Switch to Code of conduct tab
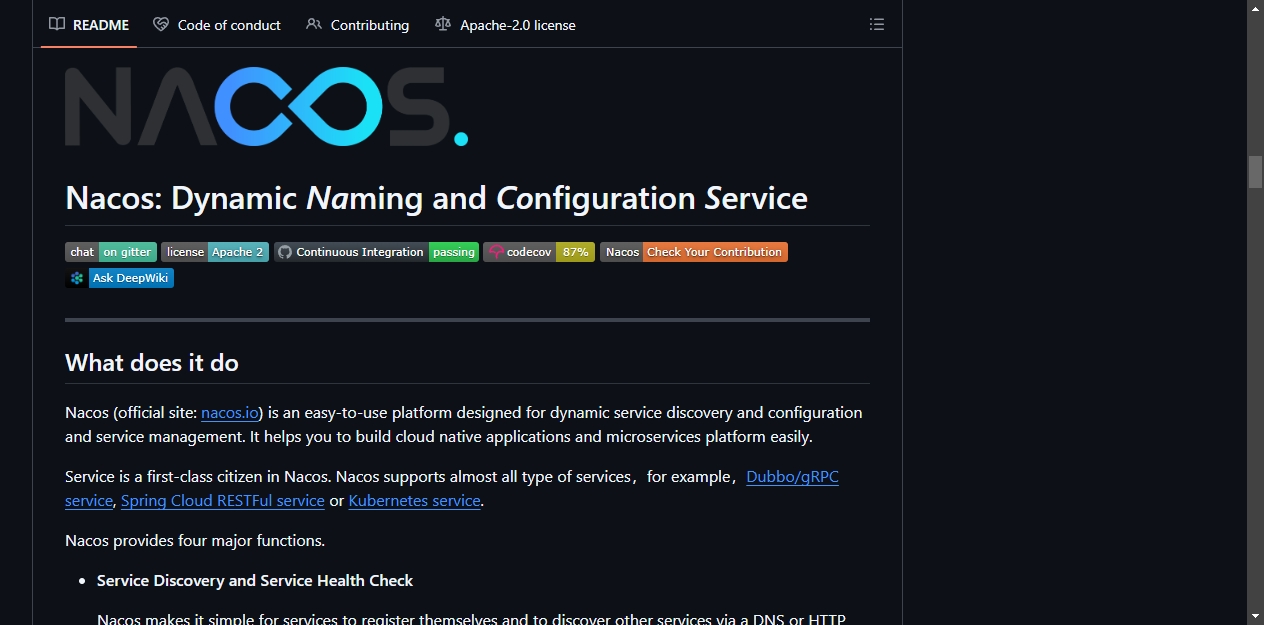Screen dimensions: 1264x625 tap(217, 25)
